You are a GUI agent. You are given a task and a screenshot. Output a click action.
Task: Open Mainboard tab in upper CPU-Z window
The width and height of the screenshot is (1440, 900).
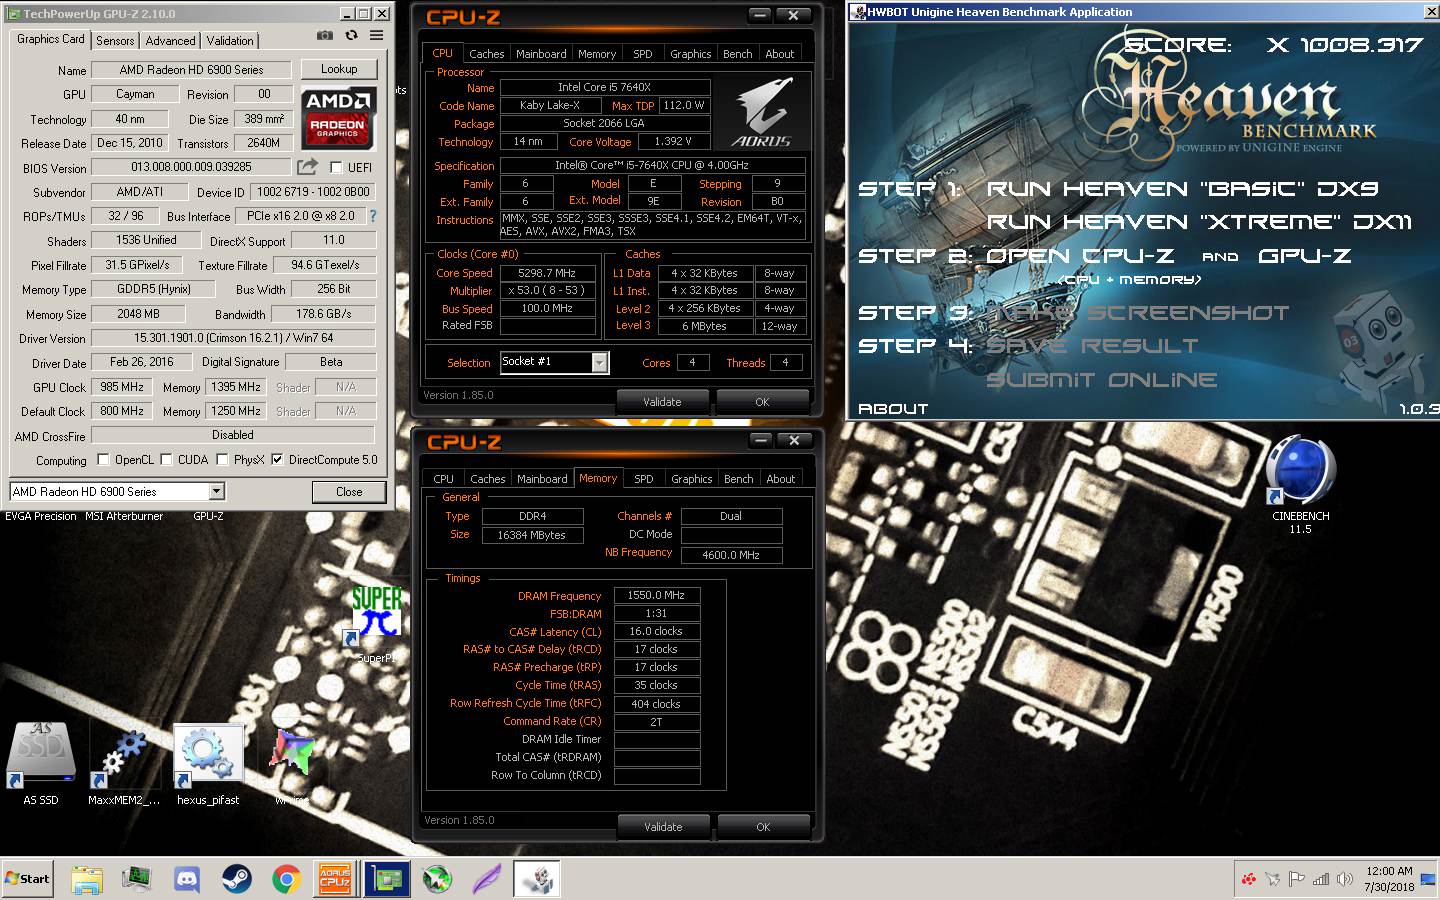click(541, 54)
